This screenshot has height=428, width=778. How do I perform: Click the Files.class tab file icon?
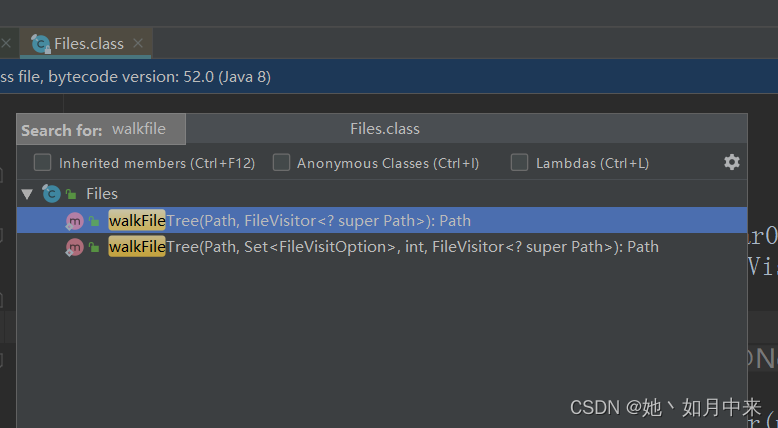point(41,44)
